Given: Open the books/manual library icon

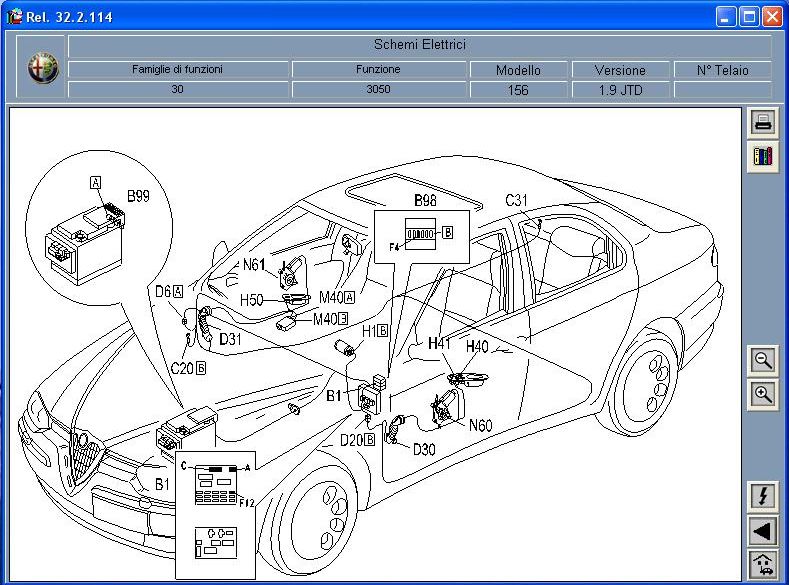Looking at the screenshot, I should click(763, 157).
